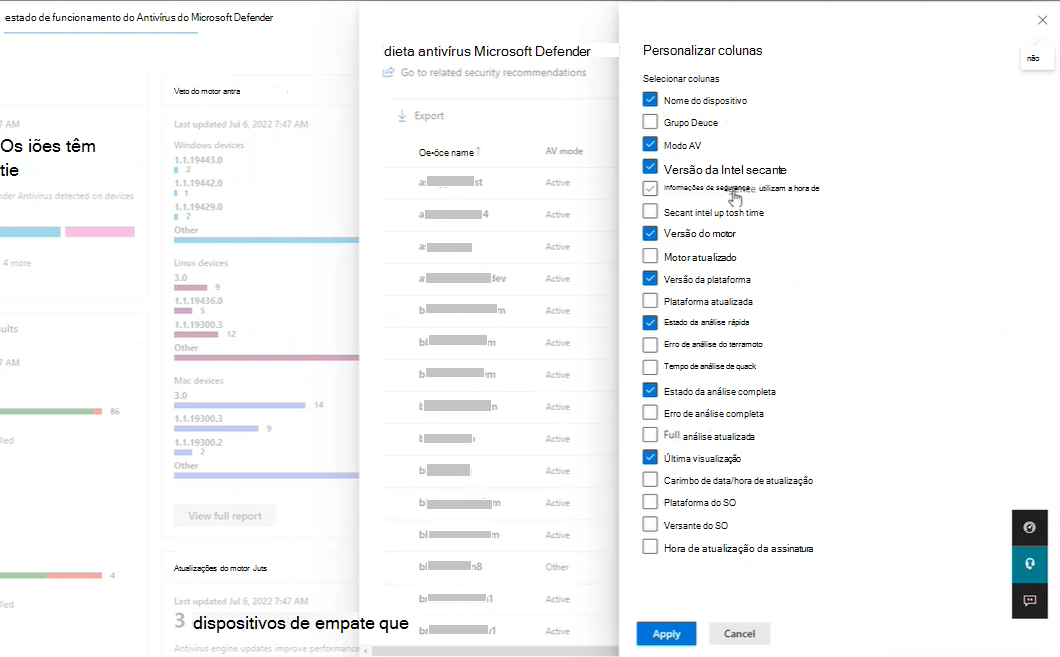Uncheck Versão do motor checkbox
The width and height of the screenshot is (1060, 657).
click(x=650, y=233)
